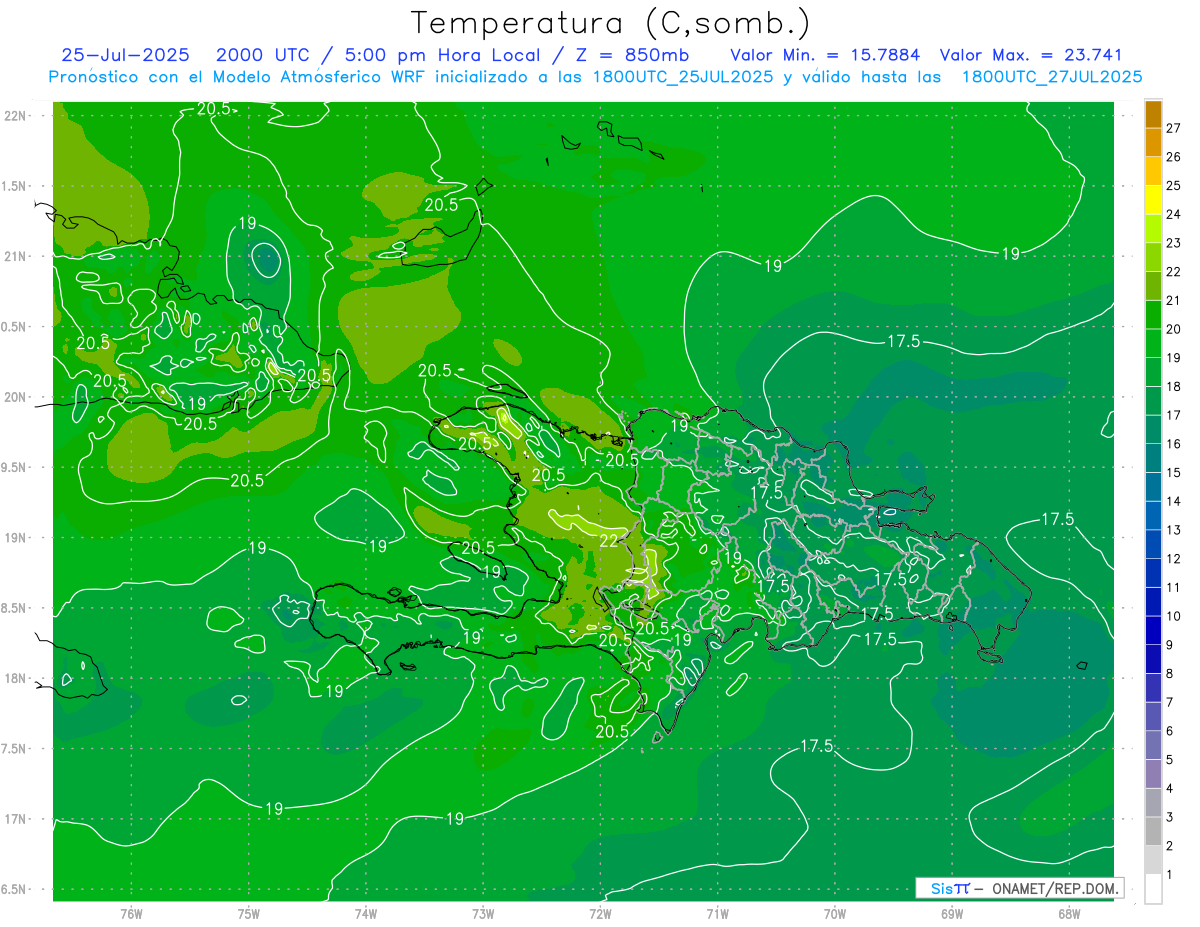The height and width of the screenshot is (927, 1200).
Task: Click color scale label "13"
Action: [1174, 530]
